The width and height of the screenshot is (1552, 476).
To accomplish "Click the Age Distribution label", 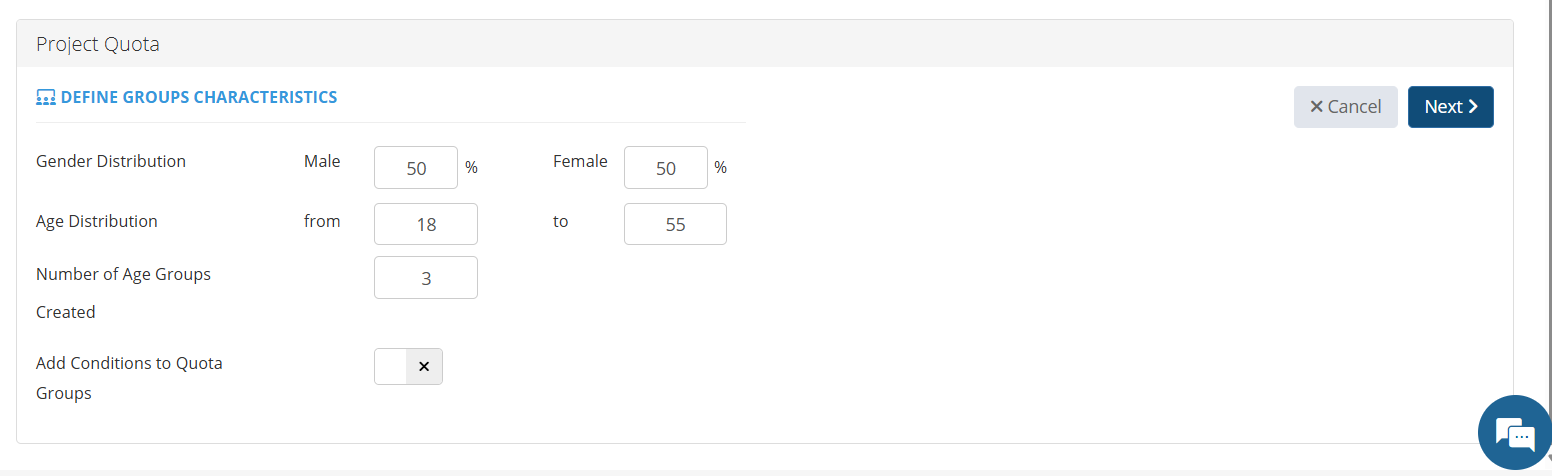I will 97,221.
